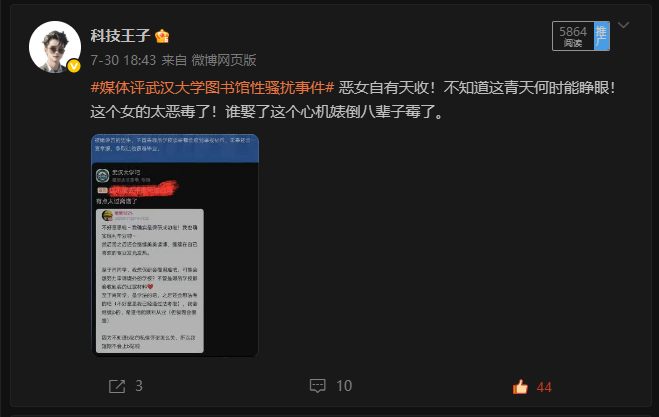Click the yellow verified badge on avatar
This screenshot has width=659, height=417.
point(74,66)
